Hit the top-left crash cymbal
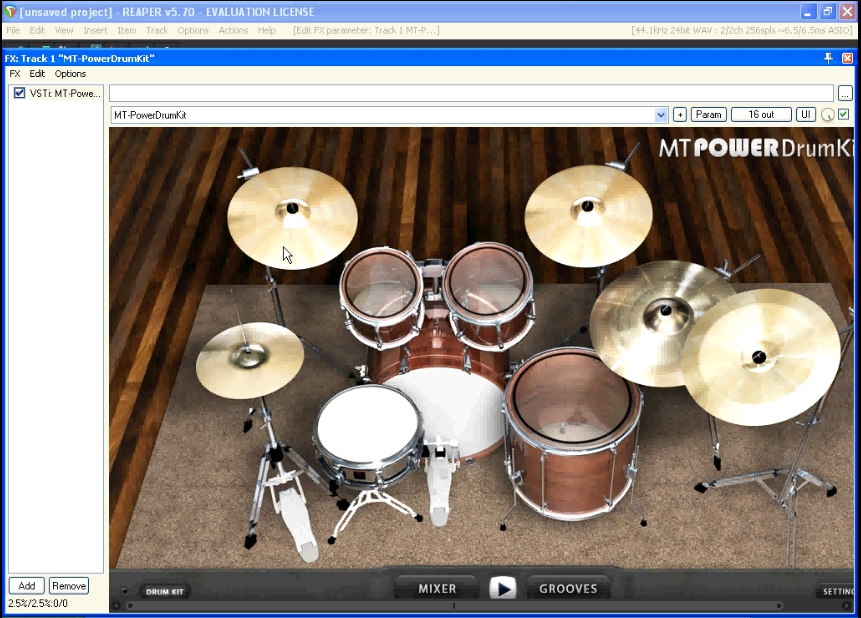 click(290, 216)
